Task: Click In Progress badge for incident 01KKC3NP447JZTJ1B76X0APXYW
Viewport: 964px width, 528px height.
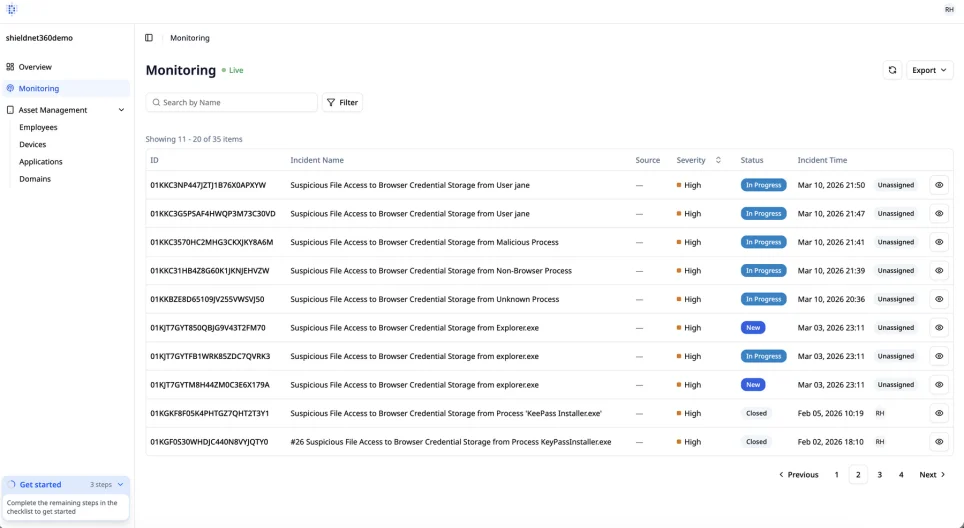Action: click(x=763, y=185)
